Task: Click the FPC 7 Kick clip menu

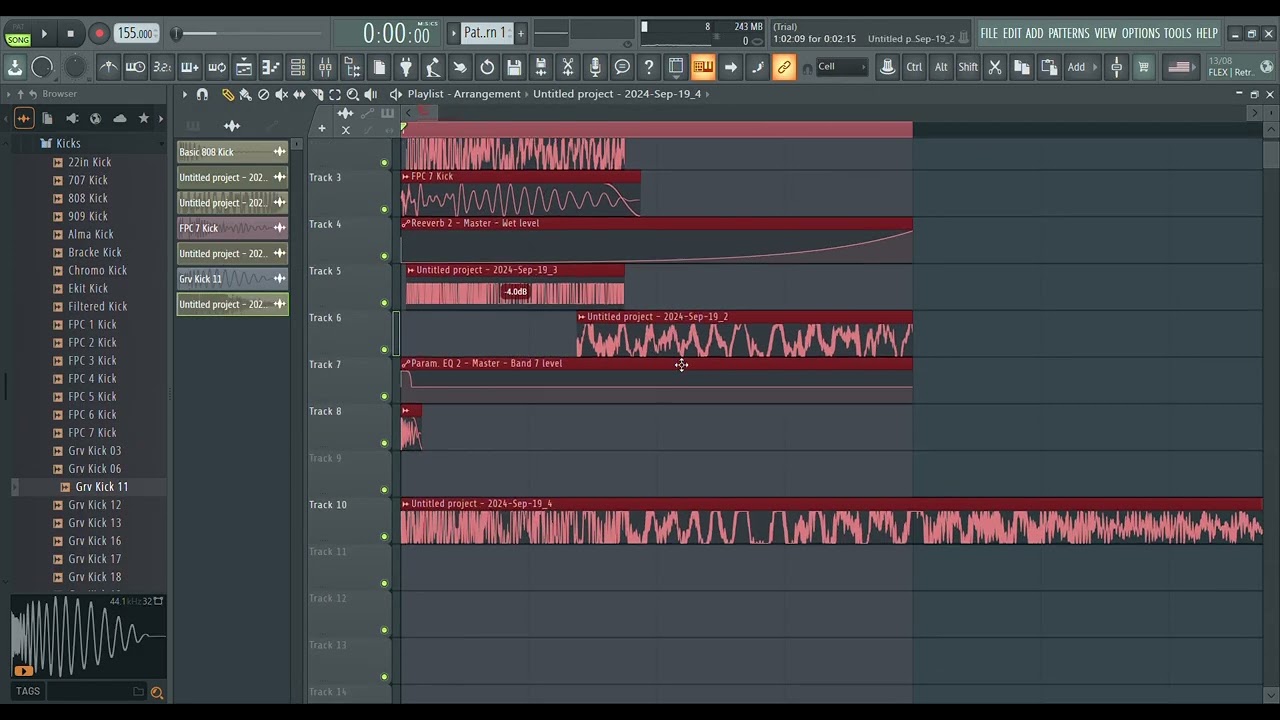Action: 406,177
